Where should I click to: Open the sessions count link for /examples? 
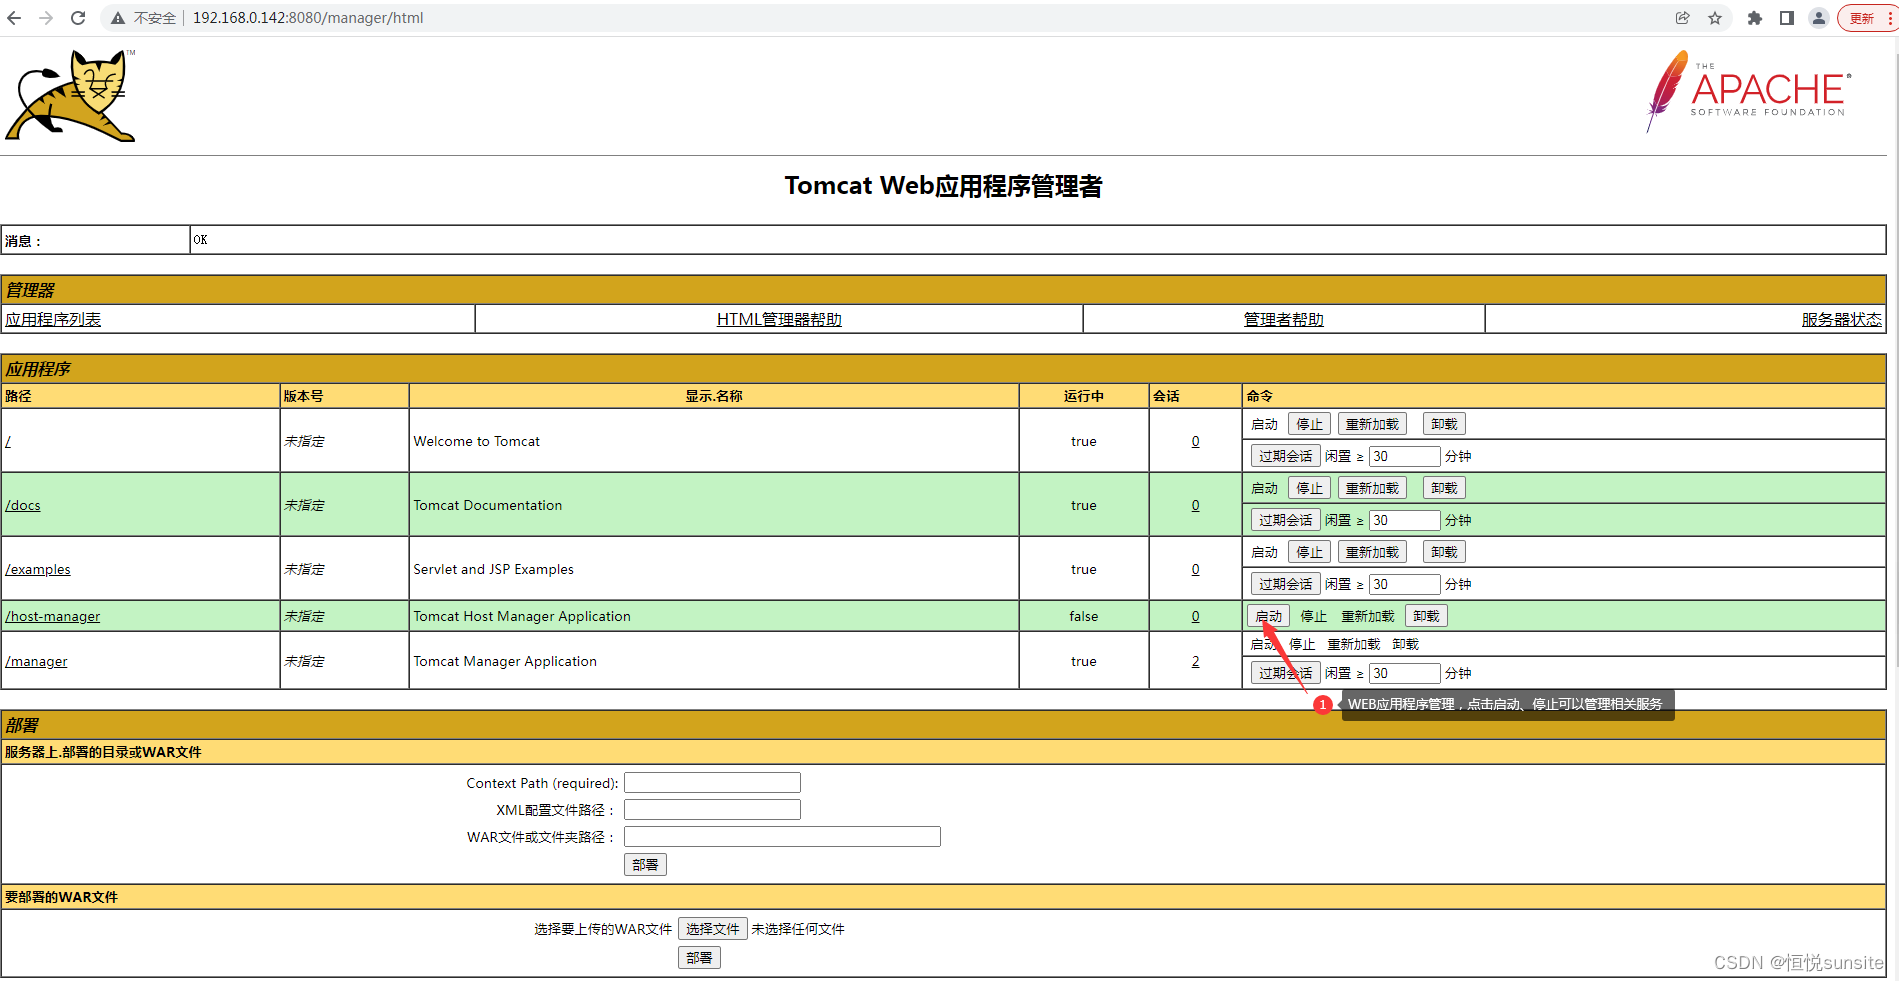click(x=1195, y=569)
